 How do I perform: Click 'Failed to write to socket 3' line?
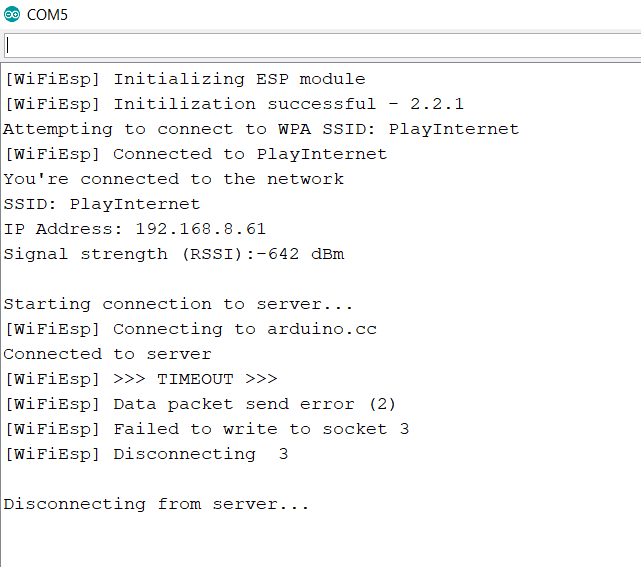click(x=207, y=429)
